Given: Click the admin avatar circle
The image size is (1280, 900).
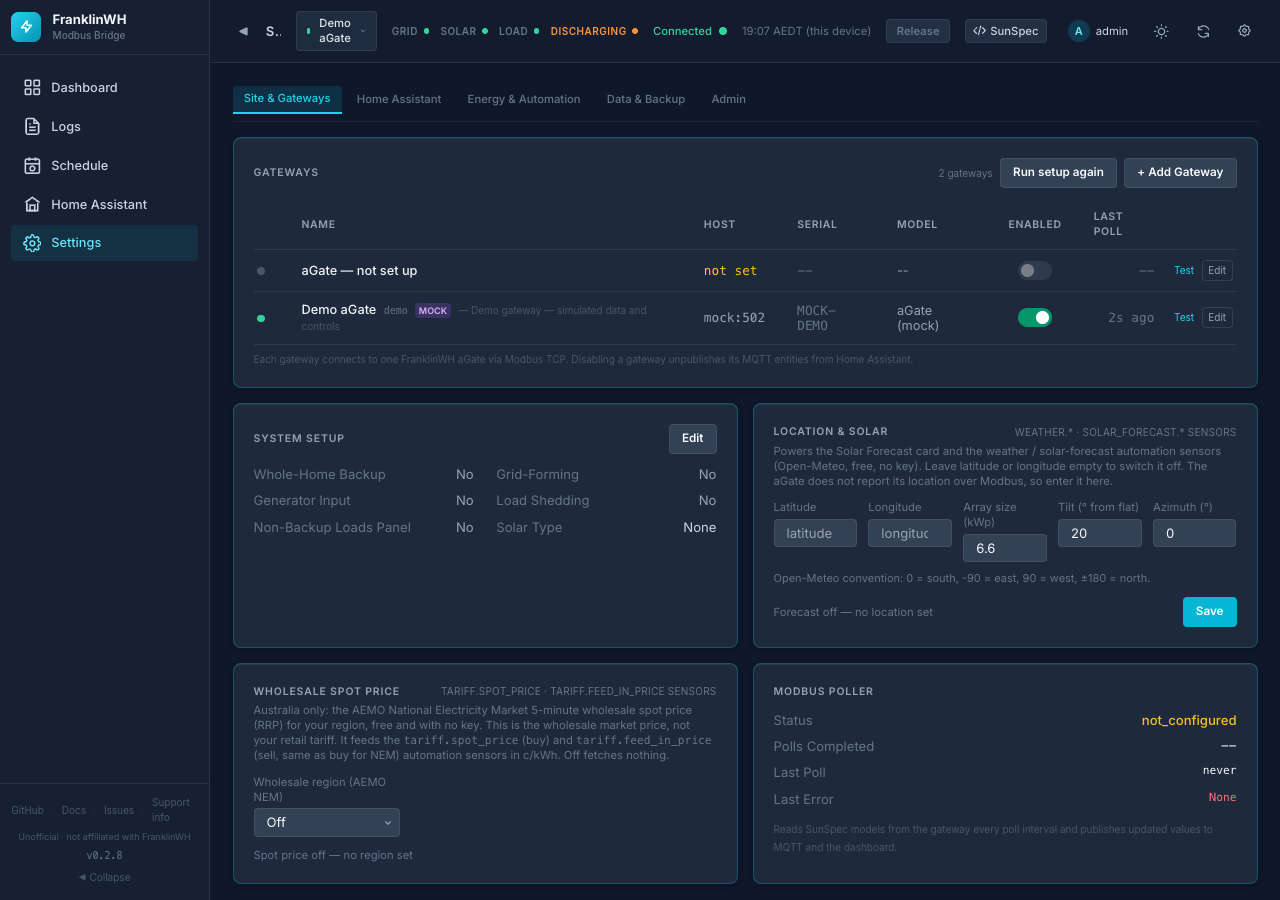Looking at the screenshot, I should [x=1079, y=31].
